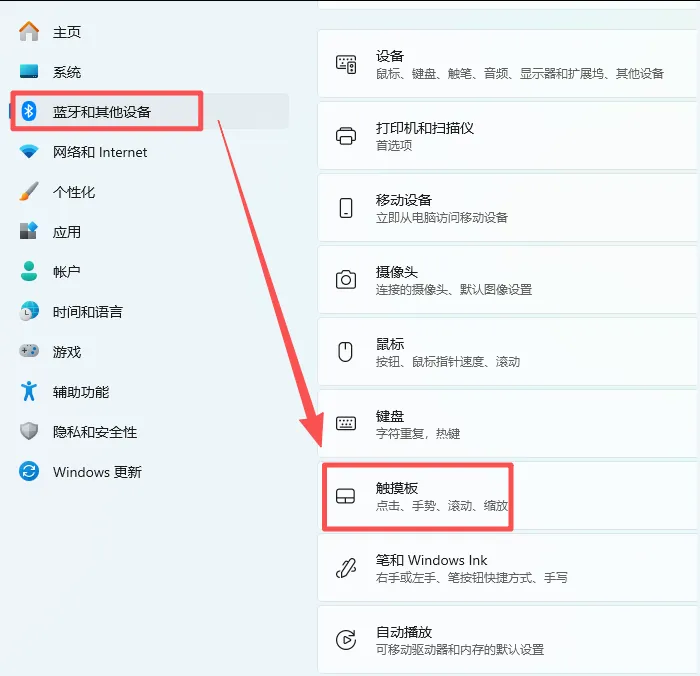Open the 触摸板 settings card

click(508, 496)
